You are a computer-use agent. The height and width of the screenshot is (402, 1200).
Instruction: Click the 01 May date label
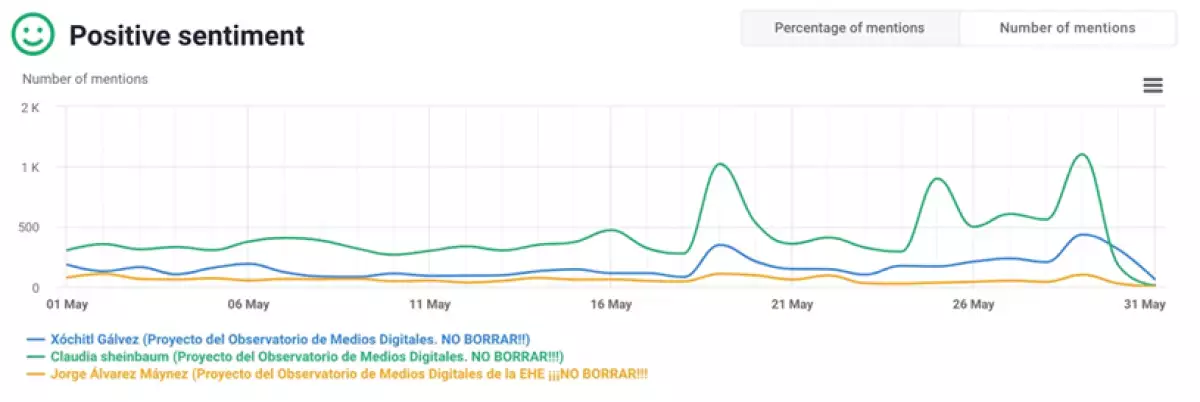tap(66, 304)
